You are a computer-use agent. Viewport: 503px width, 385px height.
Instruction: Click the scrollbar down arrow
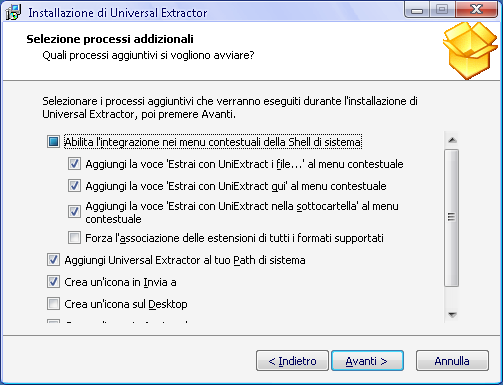coord(452,314)
